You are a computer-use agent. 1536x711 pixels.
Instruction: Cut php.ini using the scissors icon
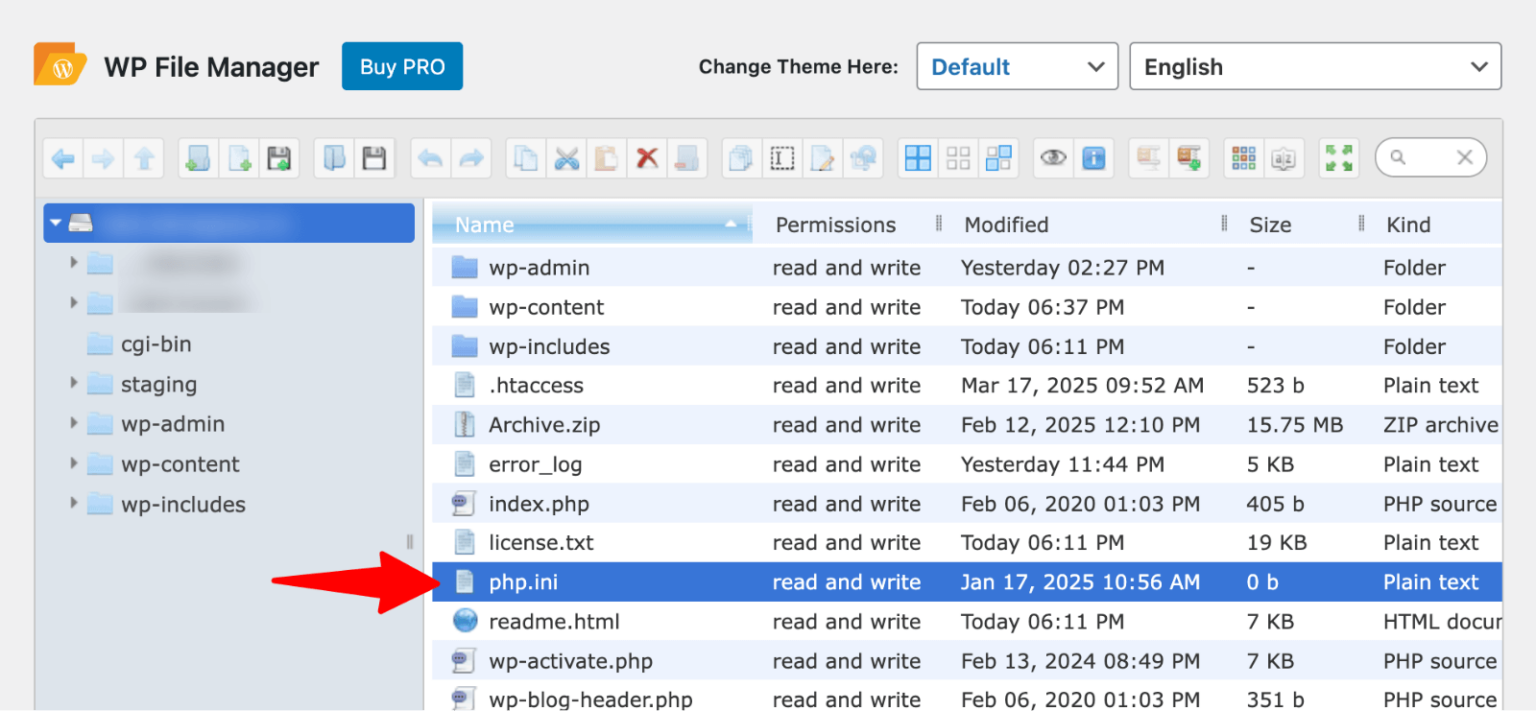[x=566, y=158]
